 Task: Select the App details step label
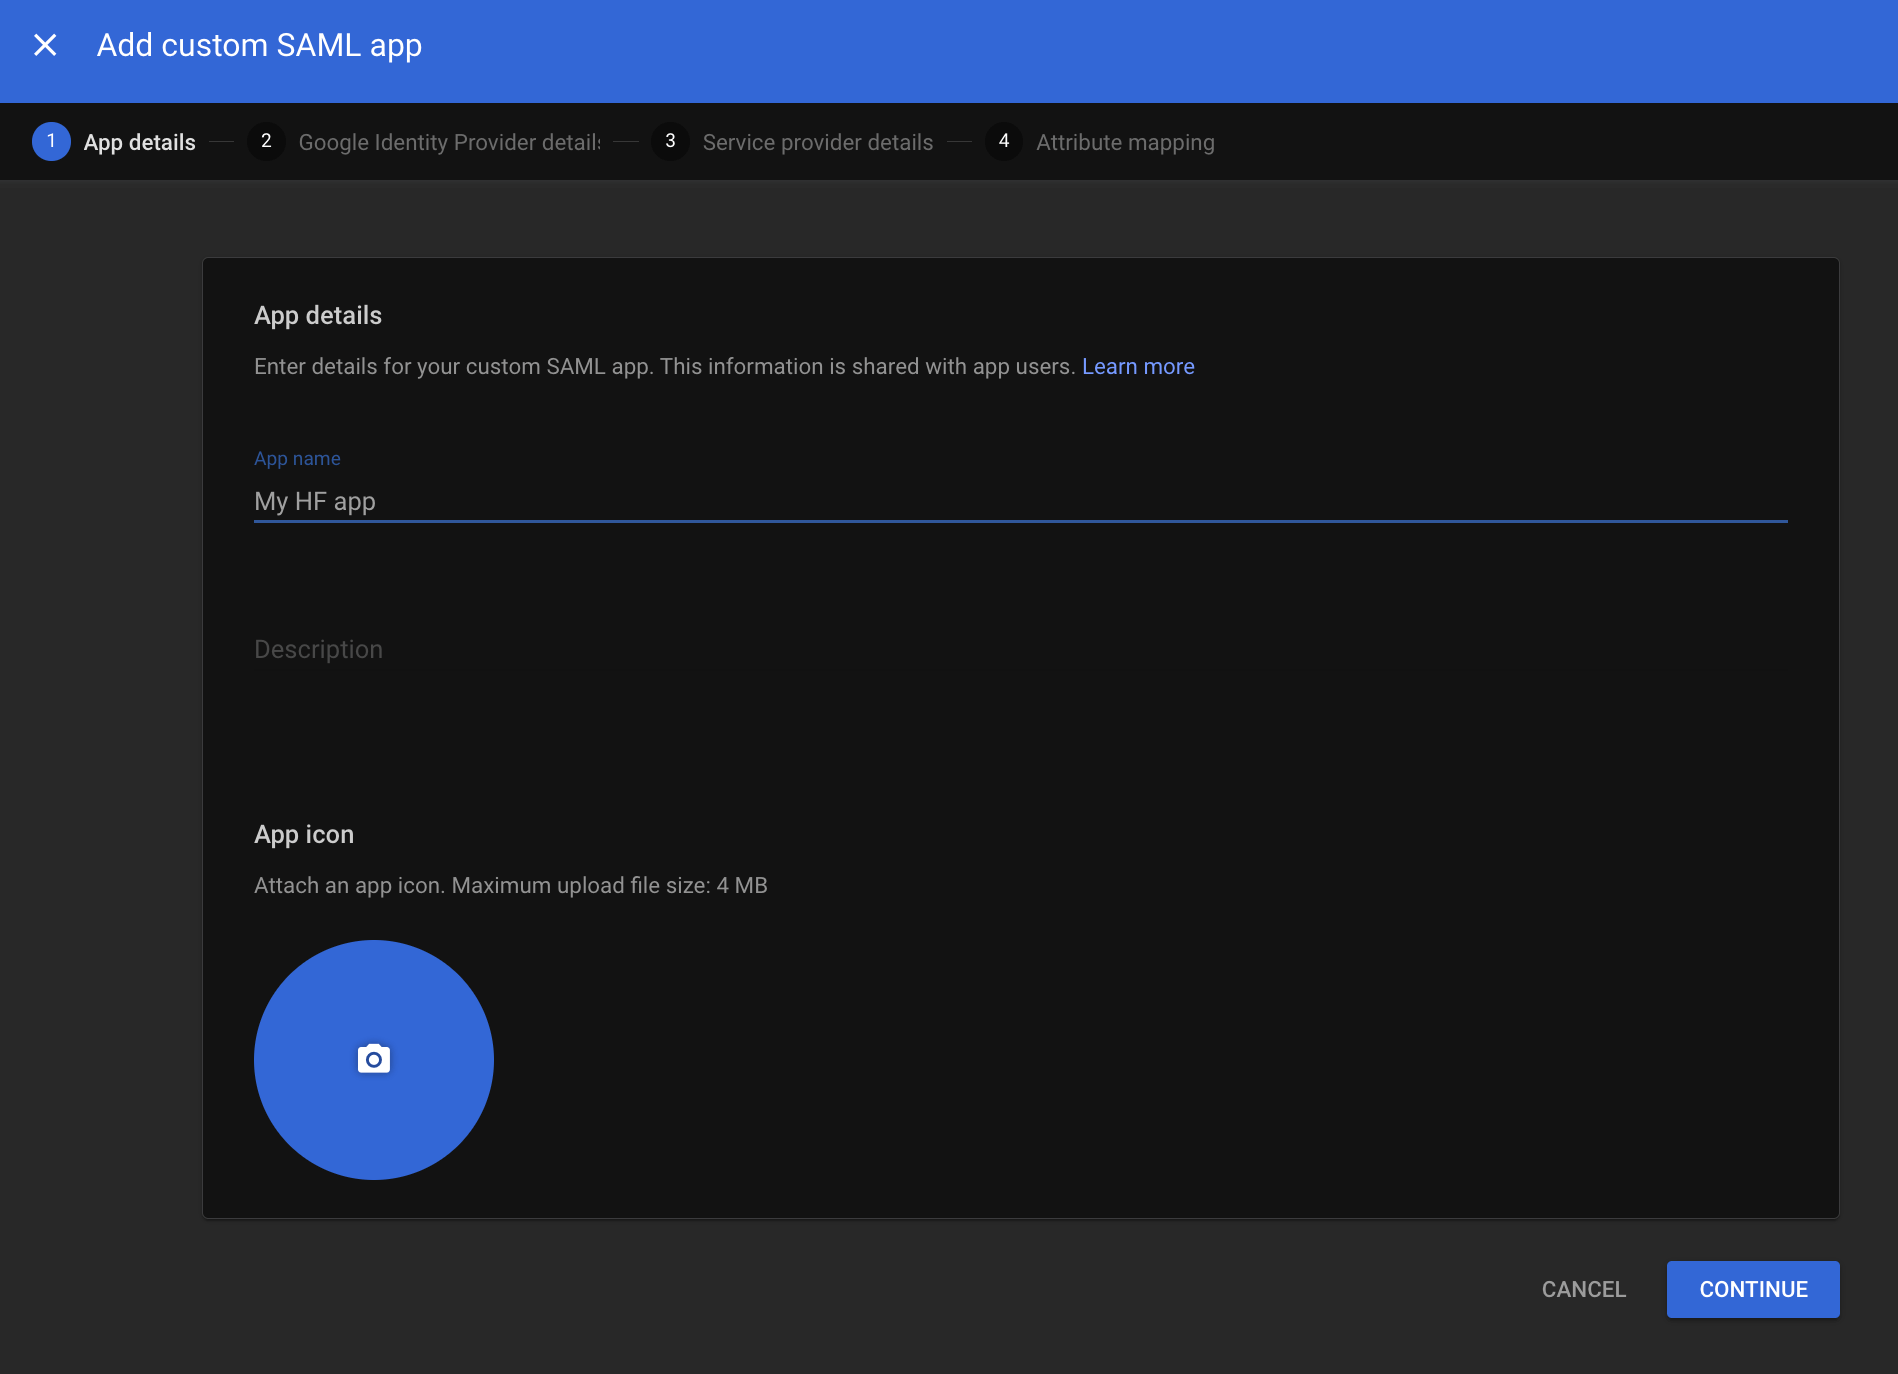(139, 142)
